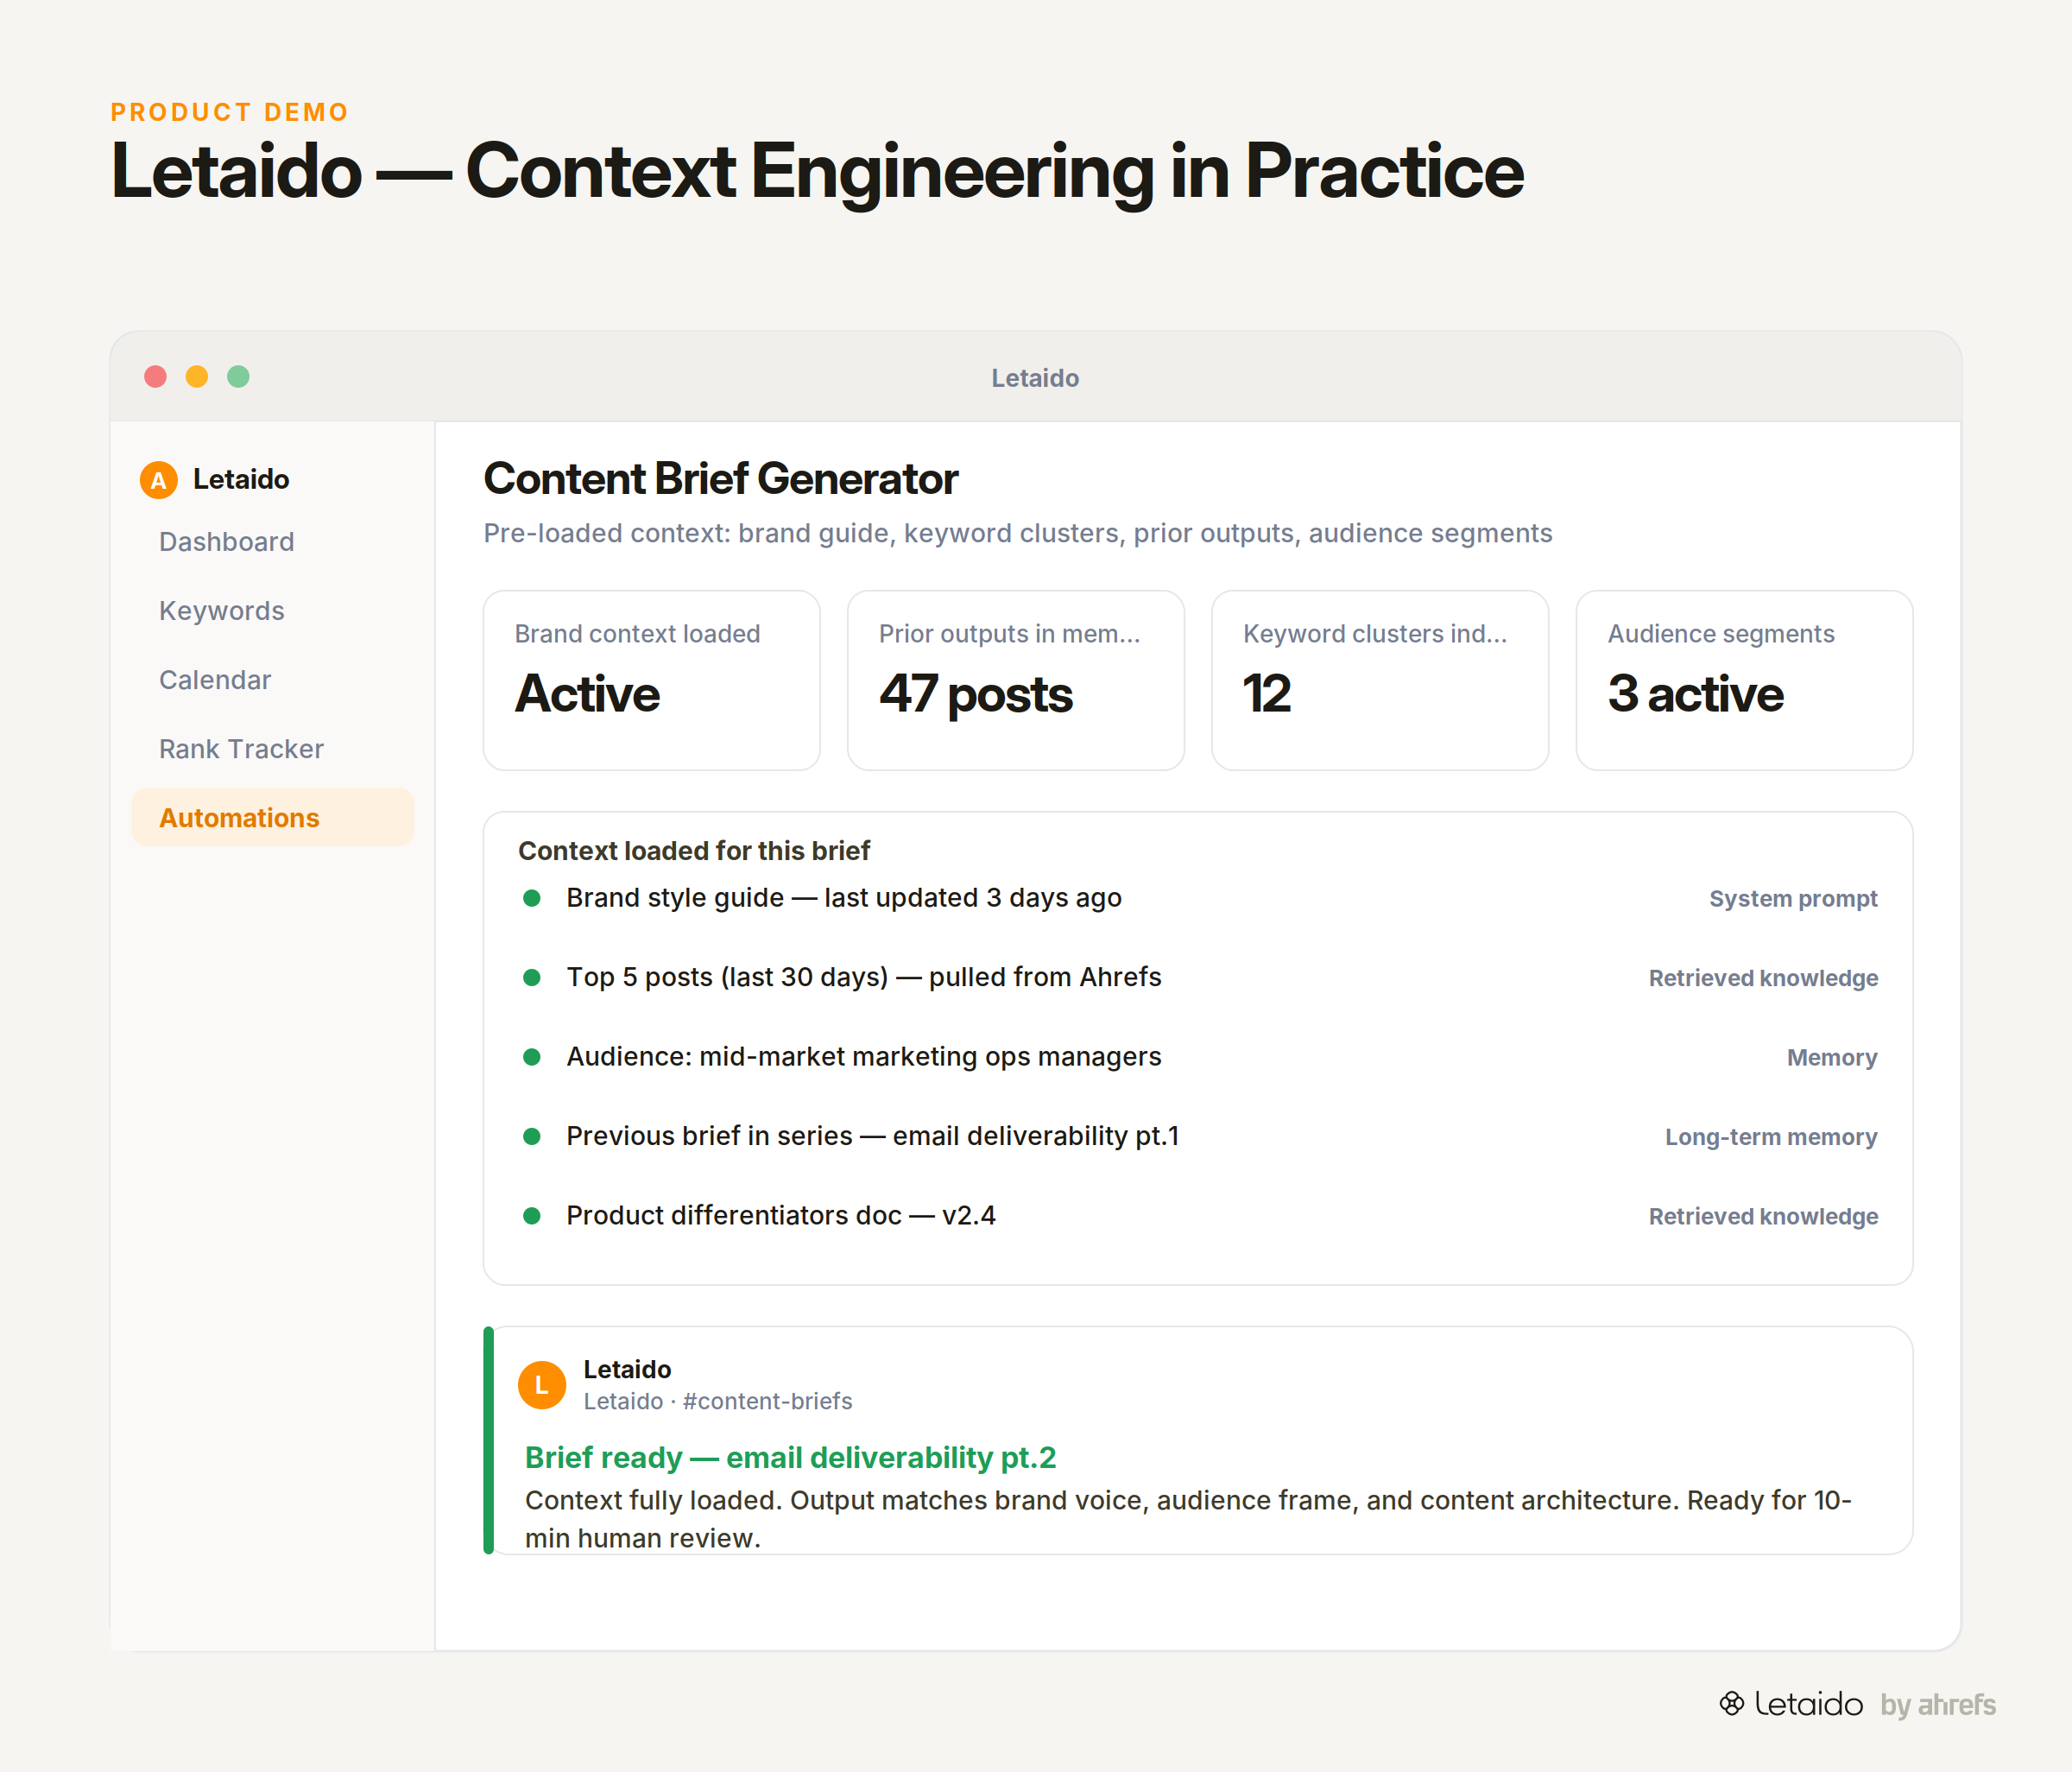
Task: Click the orange Letaido workspace avatar icon
Action: click(x=158, y=480)
